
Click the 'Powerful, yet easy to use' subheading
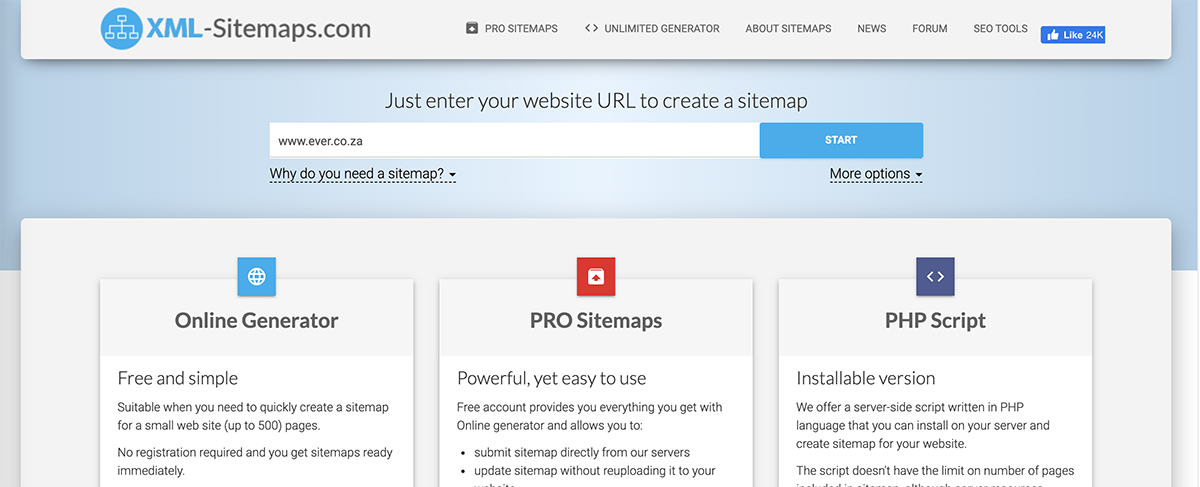(x=552, y=378)
